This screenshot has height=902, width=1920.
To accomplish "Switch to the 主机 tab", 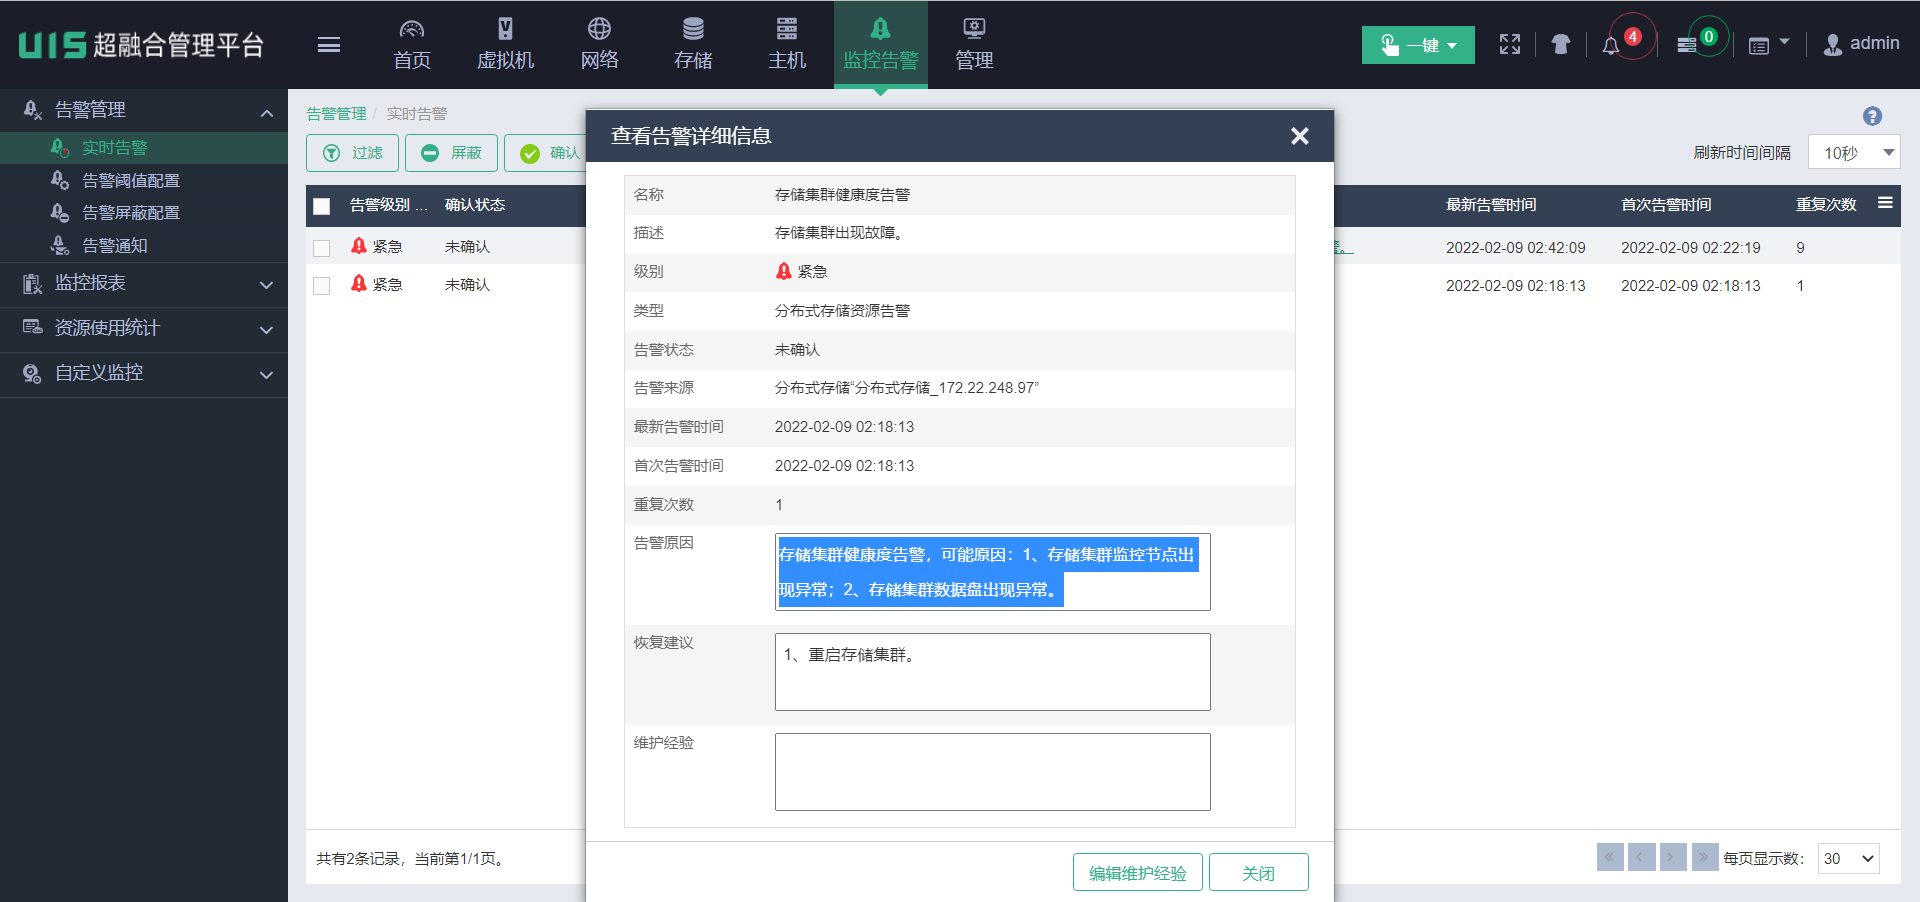I will pos(787,45).
